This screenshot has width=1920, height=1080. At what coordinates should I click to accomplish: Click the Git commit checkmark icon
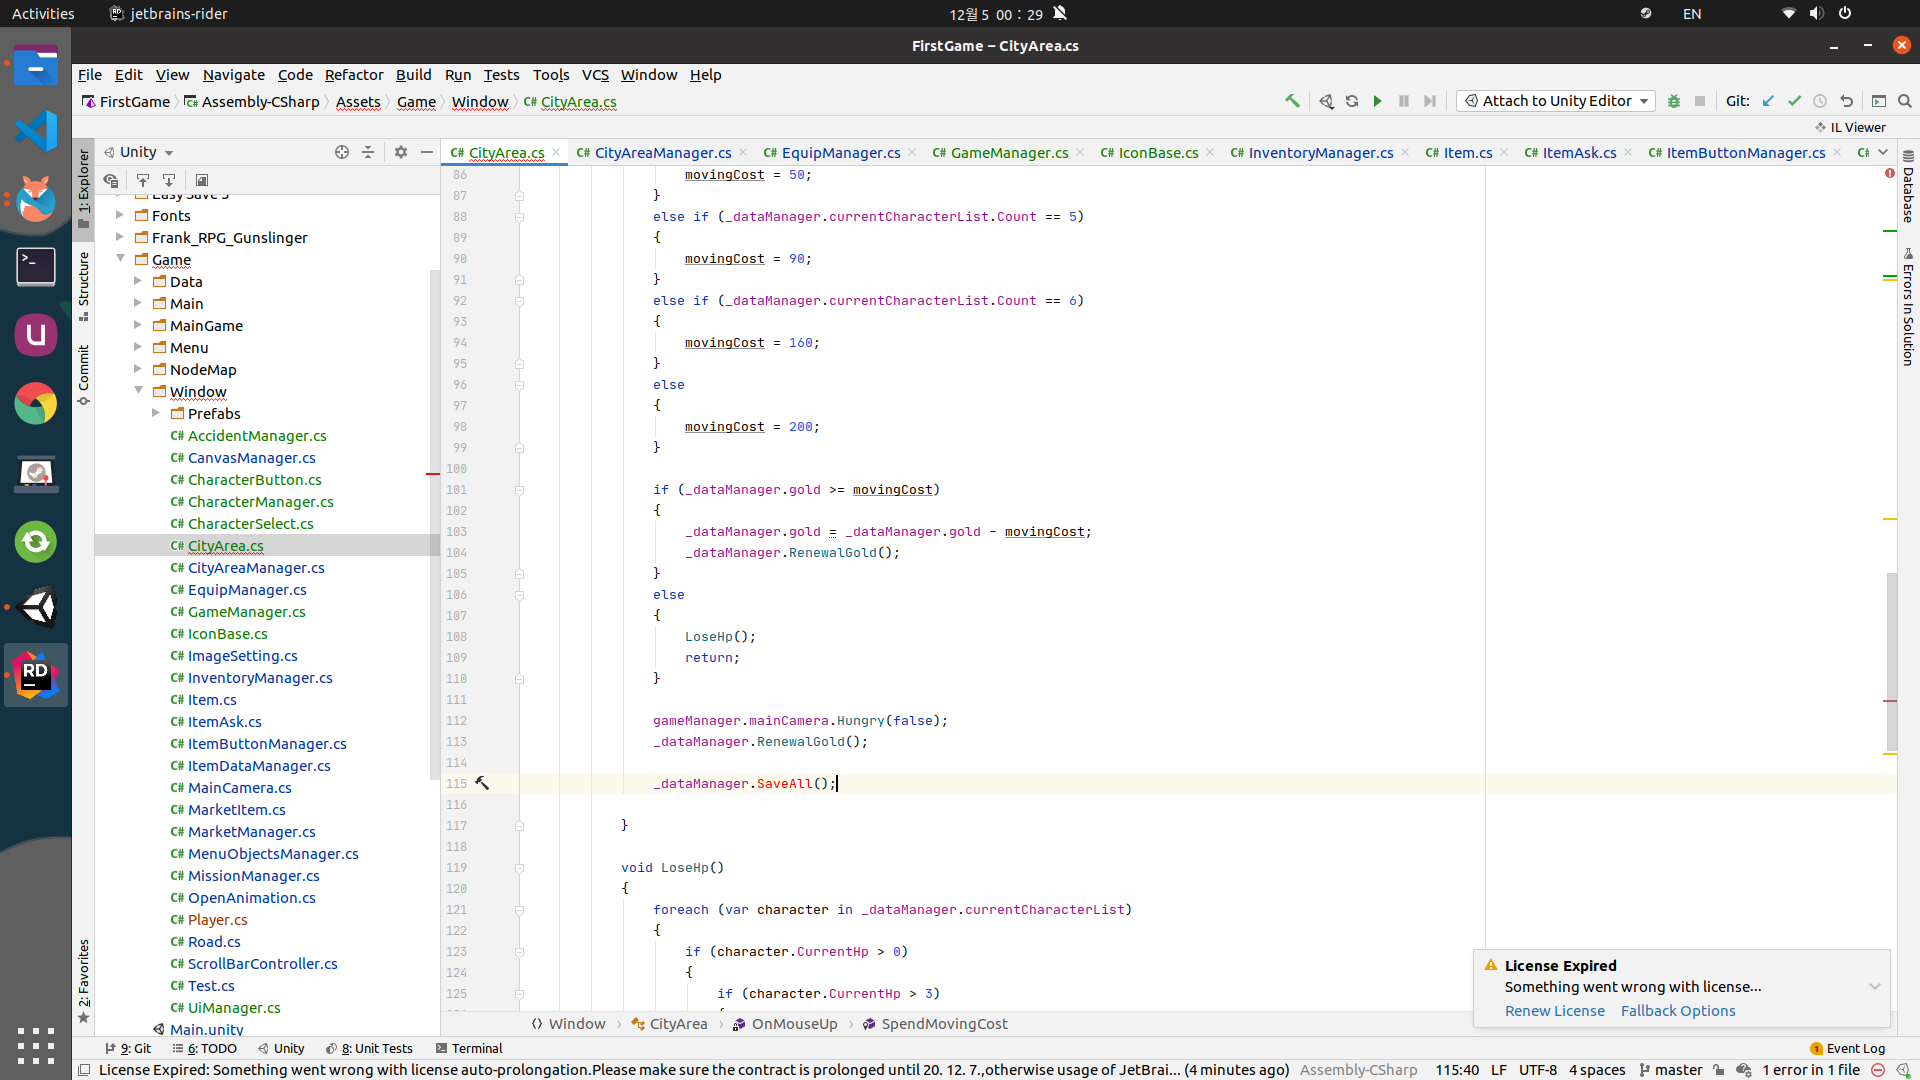pyautogui.click(x=1794, y=101)
